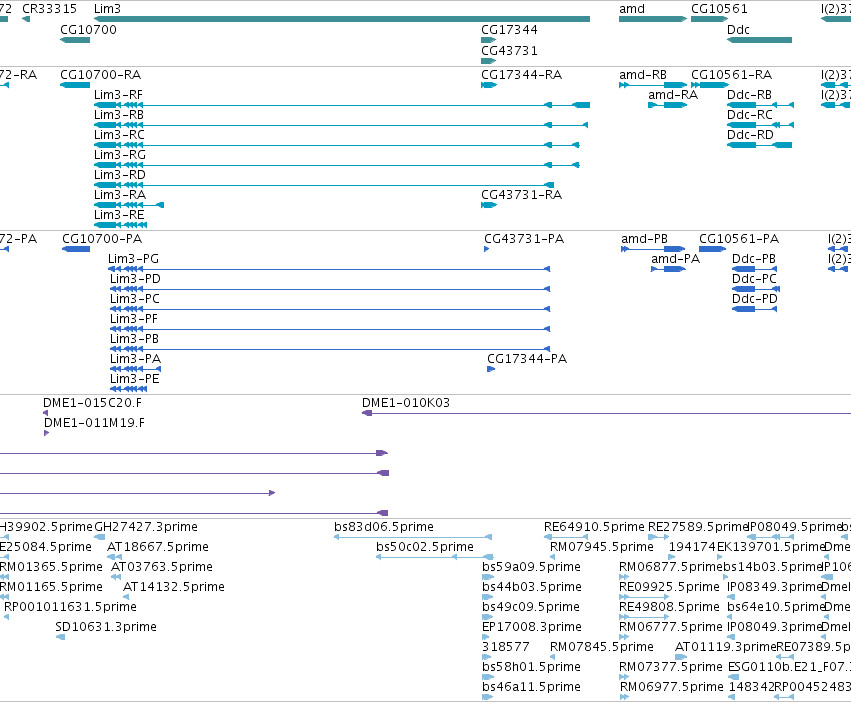The image size is (851, 702).
Task: Click the RM07377.5prime EST glyph
Action: pyautogui.click(x=624, y=677)
